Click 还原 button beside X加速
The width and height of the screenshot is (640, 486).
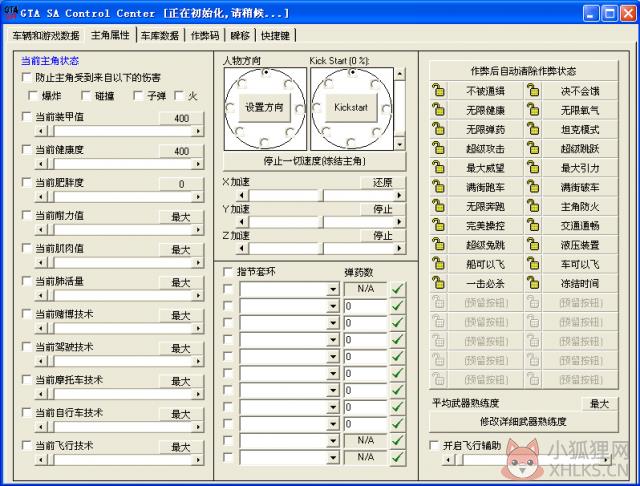[382, 182]
